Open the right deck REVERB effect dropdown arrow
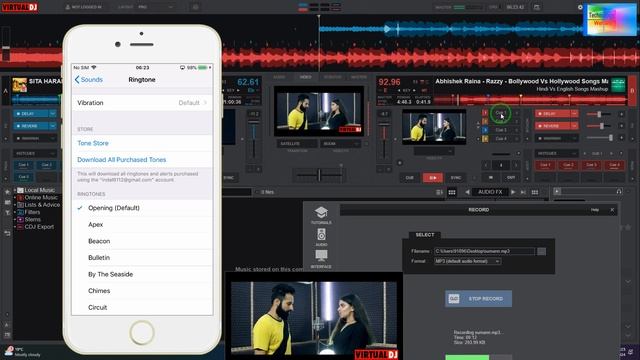Image resolution: width=640 pixels, height=360 pixels. (574, 126)
